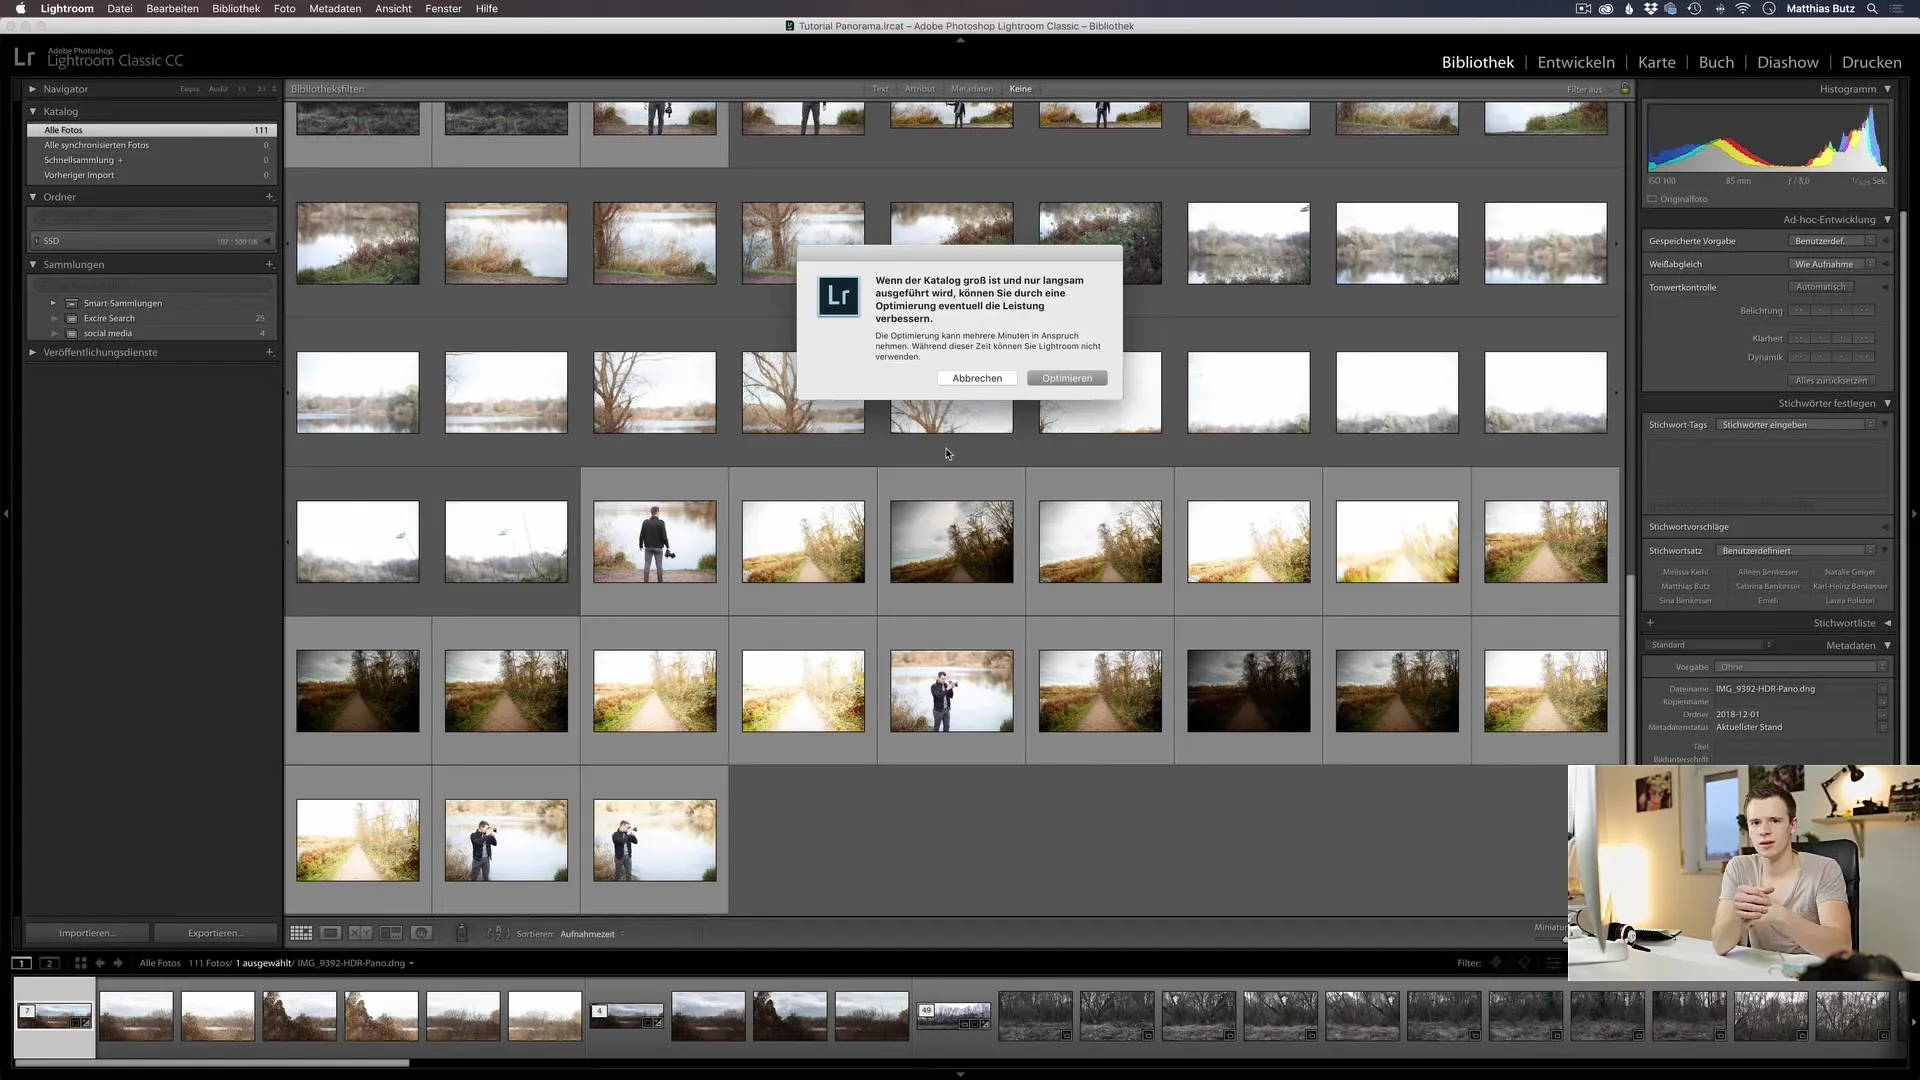The image size is (1920, 1080).
Task: Hide right panel with edge arrow
Action: pos(1914,514)
